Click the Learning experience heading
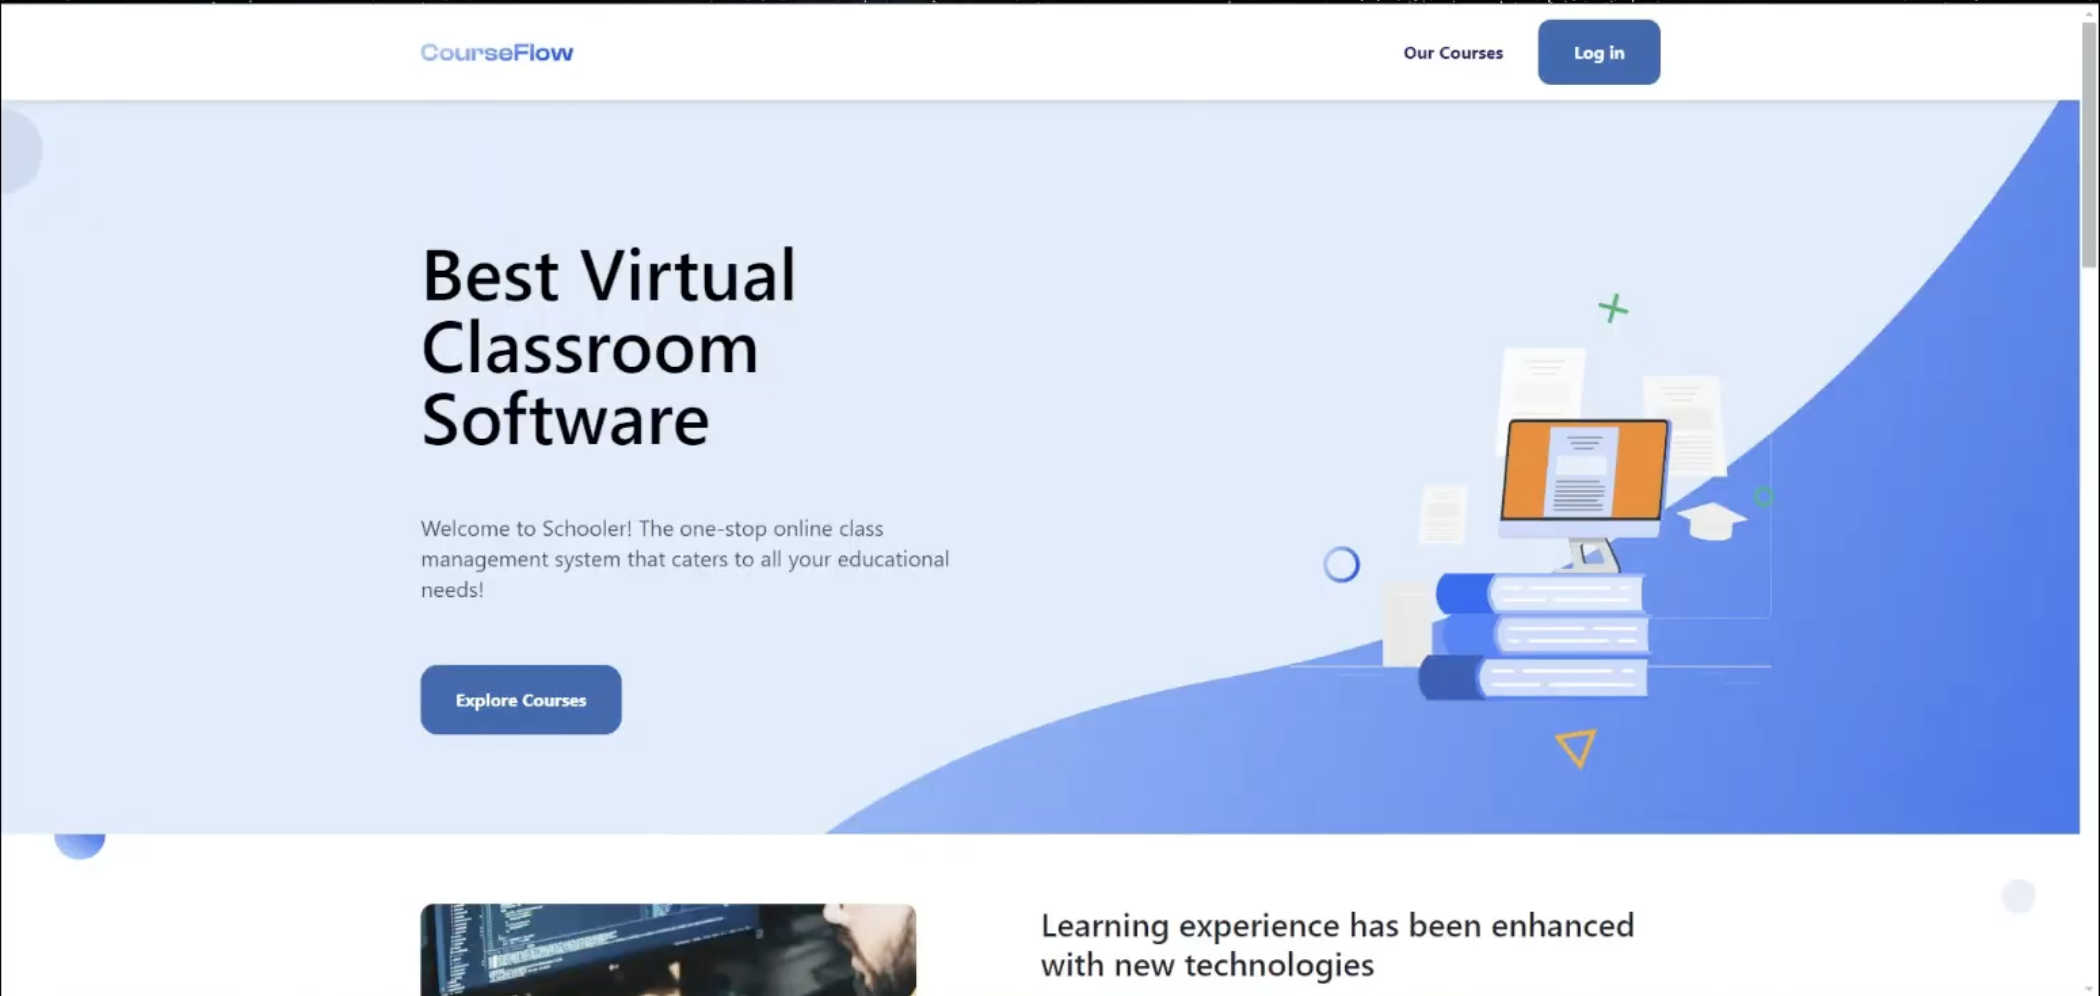Image resolution: width=2100 pixels, height=996 pixels. pyautogui.click(x=1336, y=944)
